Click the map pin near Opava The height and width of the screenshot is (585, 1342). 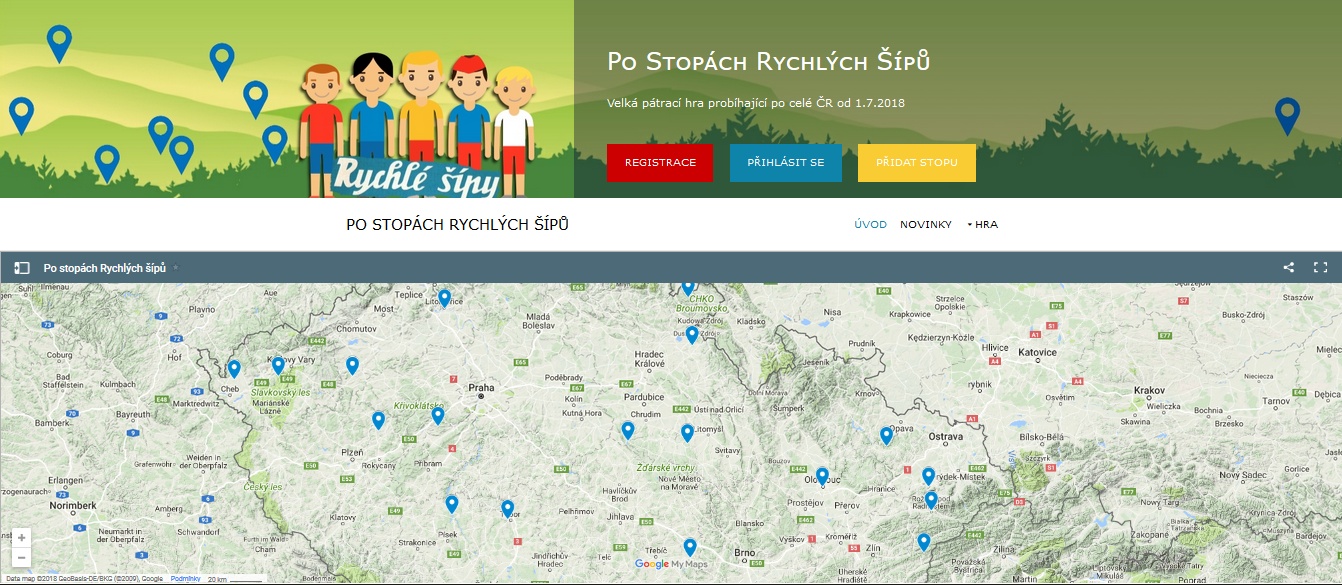(x=886, y=435)
